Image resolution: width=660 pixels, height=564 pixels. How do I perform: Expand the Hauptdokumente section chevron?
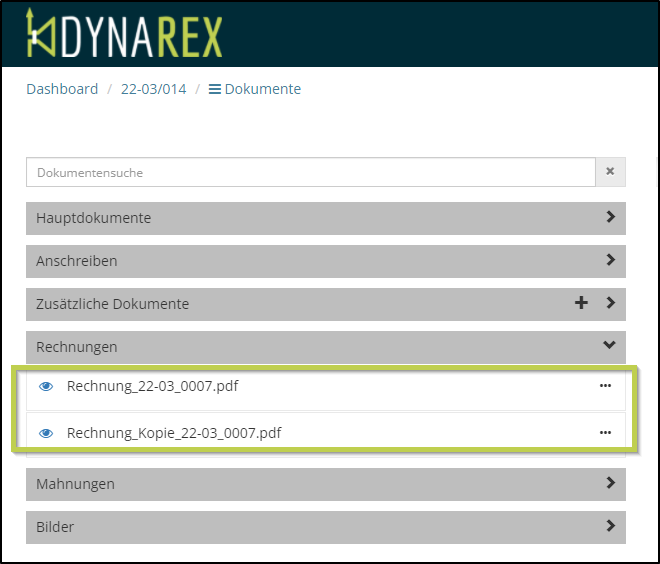tap(610, 217)
